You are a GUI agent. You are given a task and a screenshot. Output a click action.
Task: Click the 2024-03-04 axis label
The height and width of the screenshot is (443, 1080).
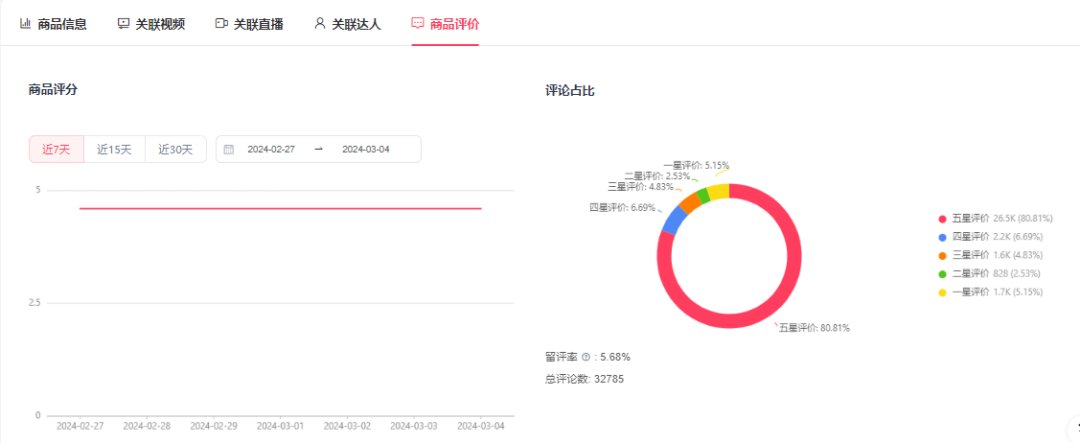[481, 426]
